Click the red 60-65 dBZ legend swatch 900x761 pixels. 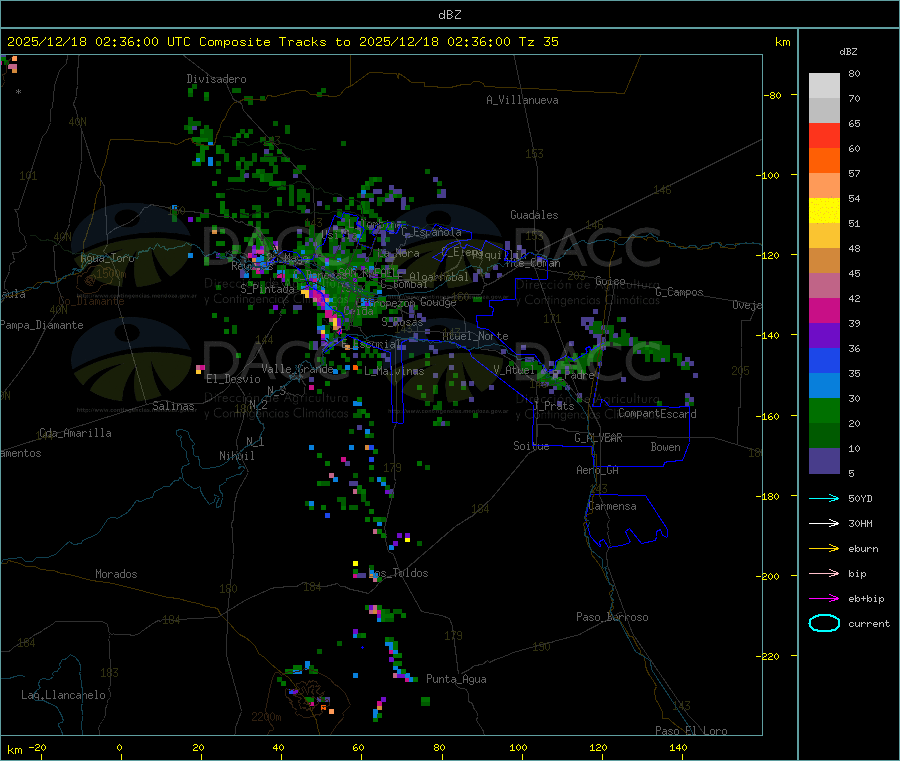[x=824, y=135]
